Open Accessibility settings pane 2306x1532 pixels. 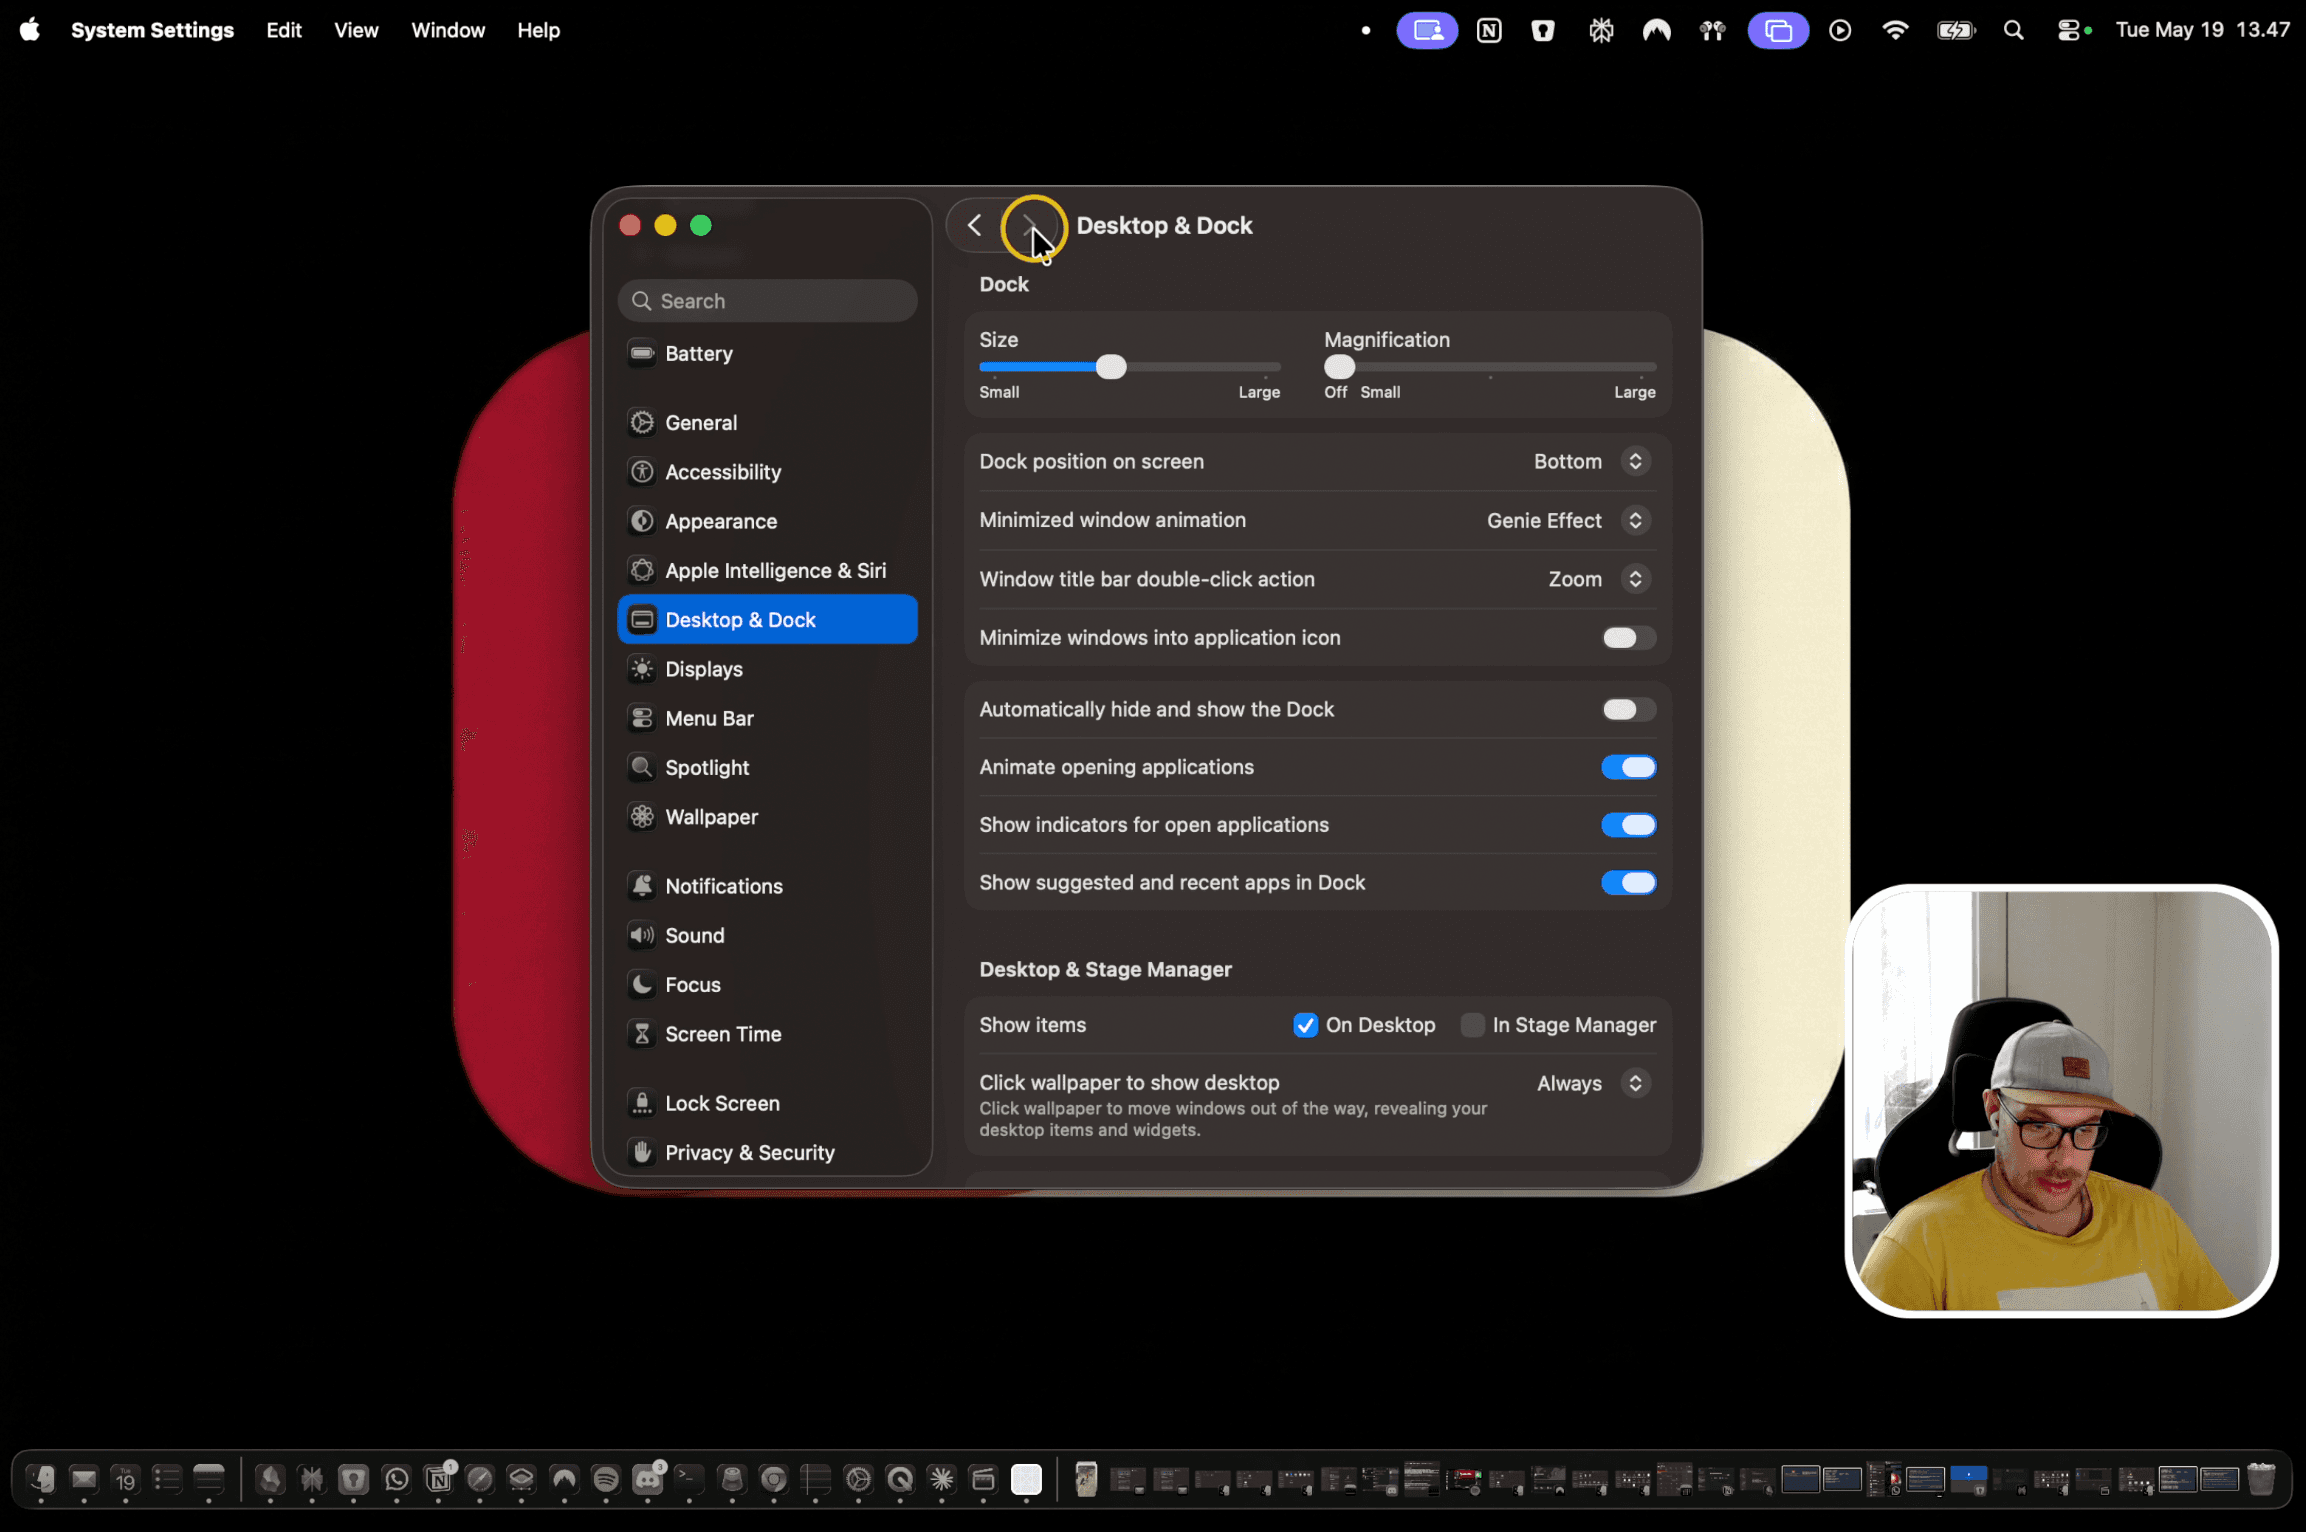(767, 472)
